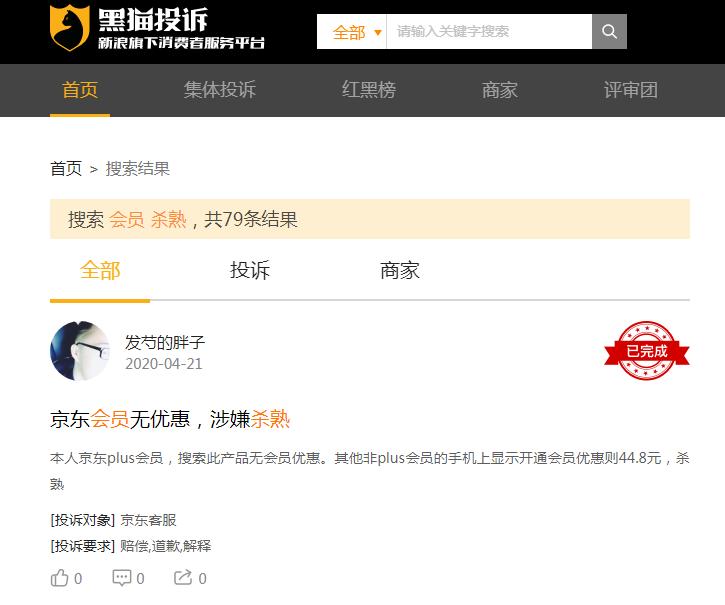Click the complaint description paragraph

click(x=369, y=471)
